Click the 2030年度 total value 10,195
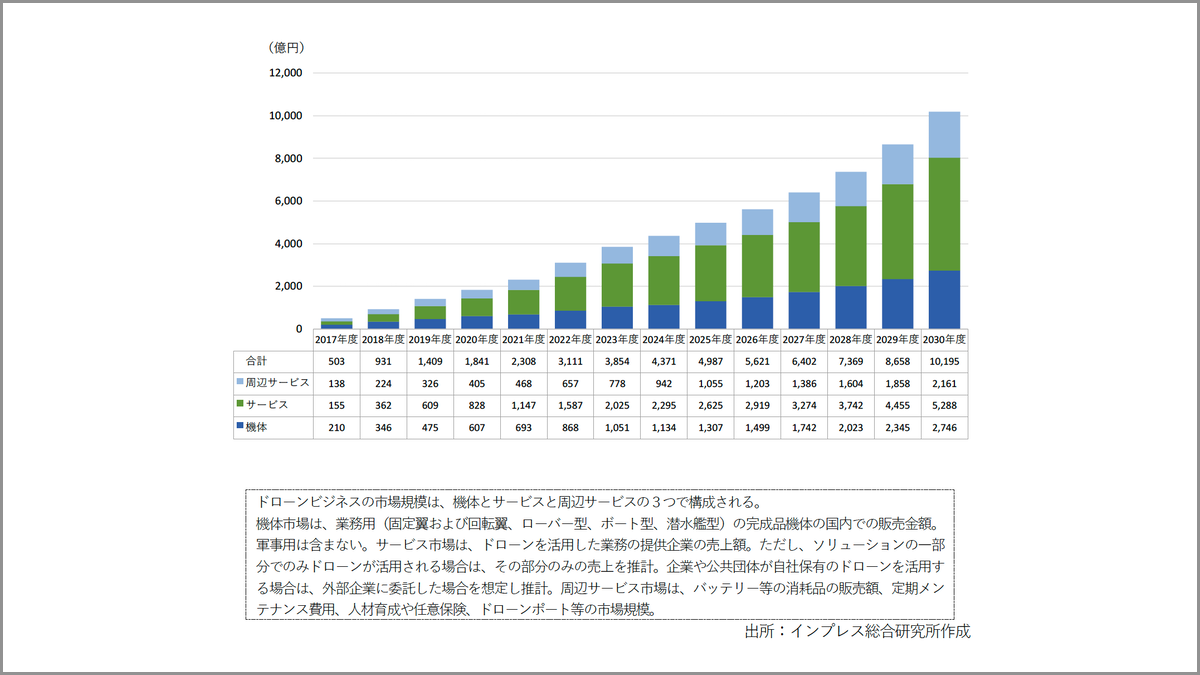The width and height of the screenshot is (1200, 675). [x=944, y=360]
